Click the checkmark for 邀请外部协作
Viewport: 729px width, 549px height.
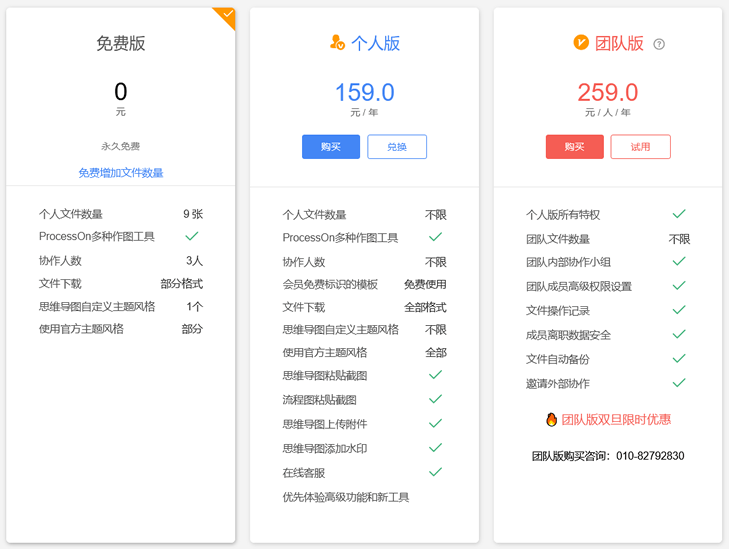click(x=679, y=383)
